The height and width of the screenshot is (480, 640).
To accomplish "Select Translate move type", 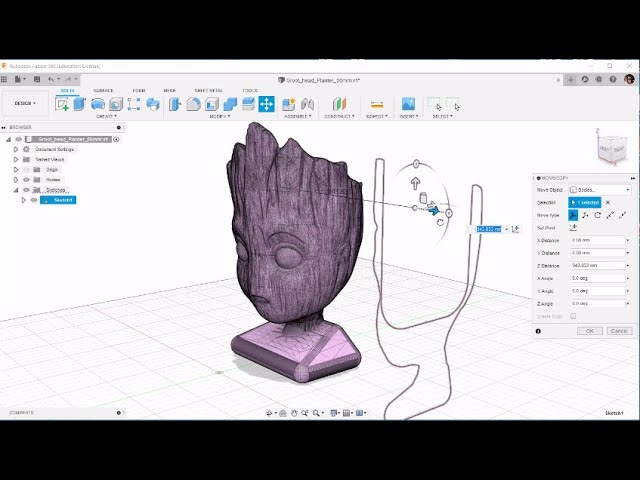I will [x=585, y=215].
